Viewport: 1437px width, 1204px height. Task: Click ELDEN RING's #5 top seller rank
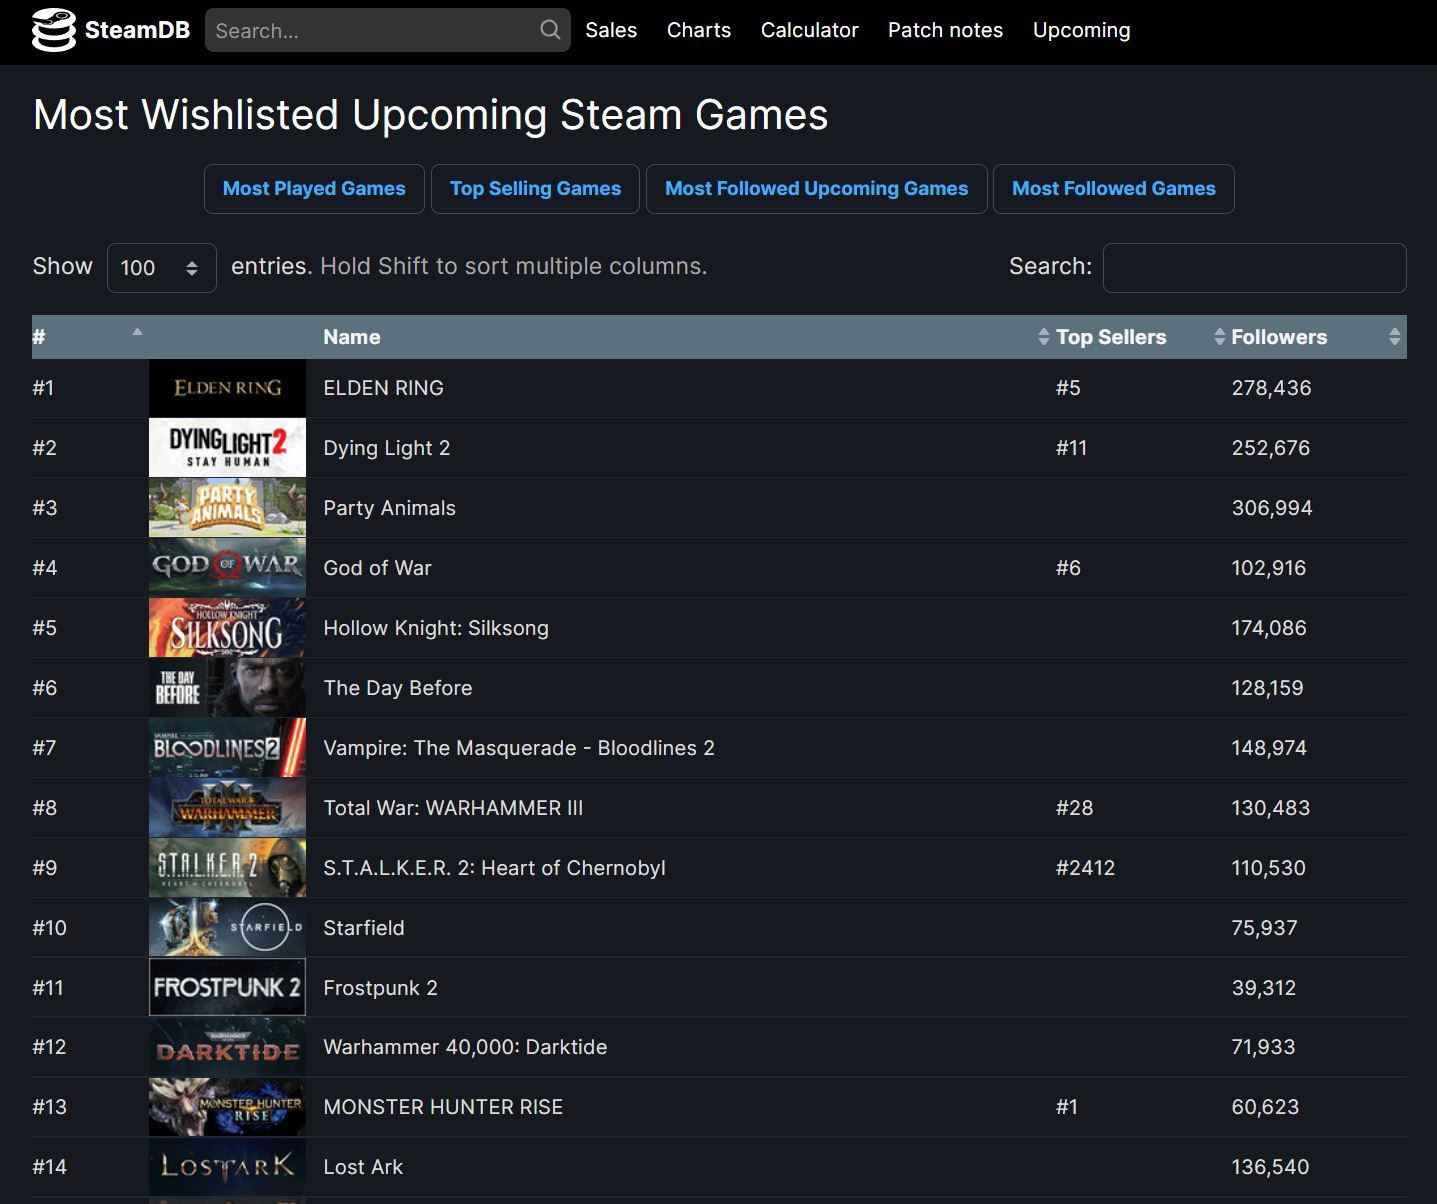(1068, 388)
